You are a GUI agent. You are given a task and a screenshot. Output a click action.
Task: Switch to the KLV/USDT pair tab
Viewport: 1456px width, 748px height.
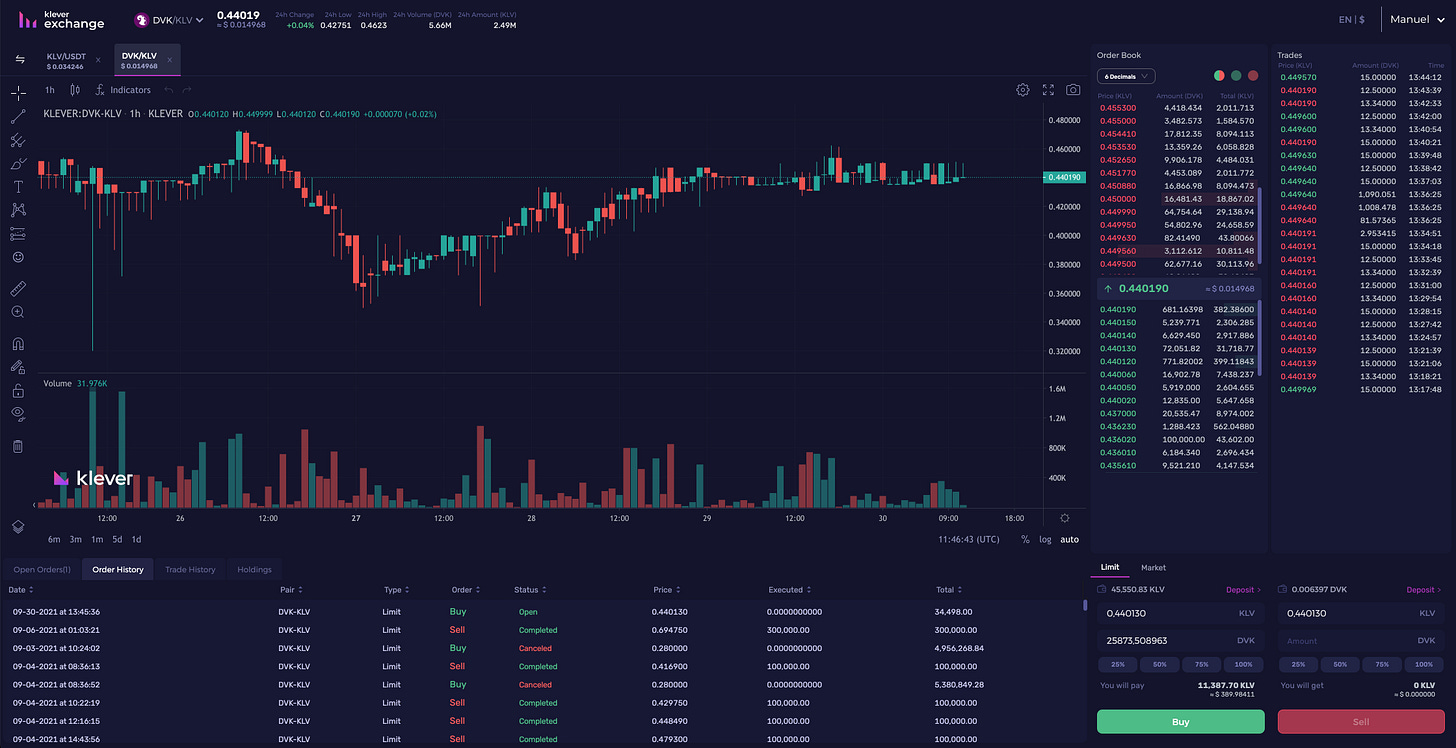[66, 61]
